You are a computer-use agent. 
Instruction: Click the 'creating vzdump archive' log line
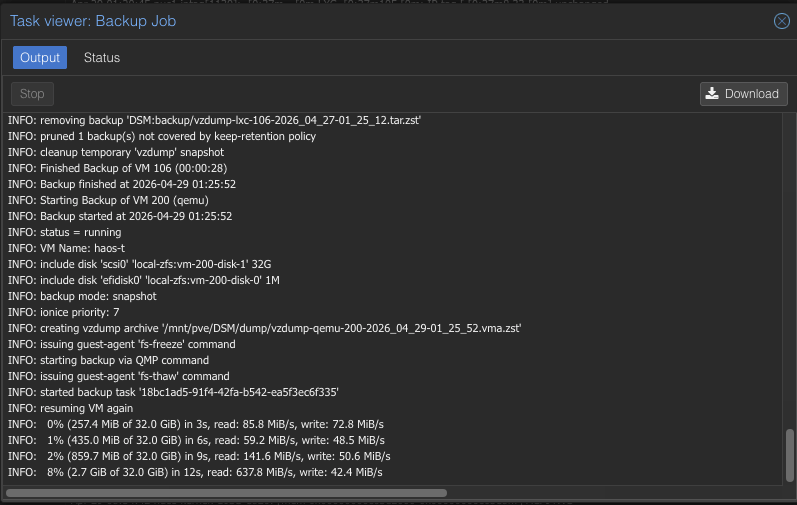[x=264, y=328]
